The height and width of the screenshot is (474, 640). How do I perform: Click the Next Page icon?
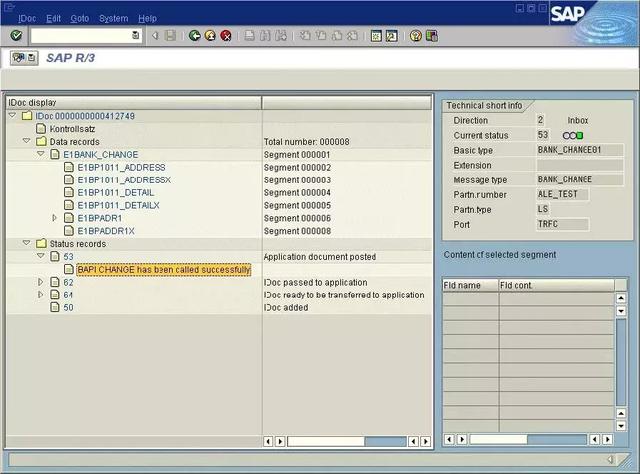pos(337,36)
